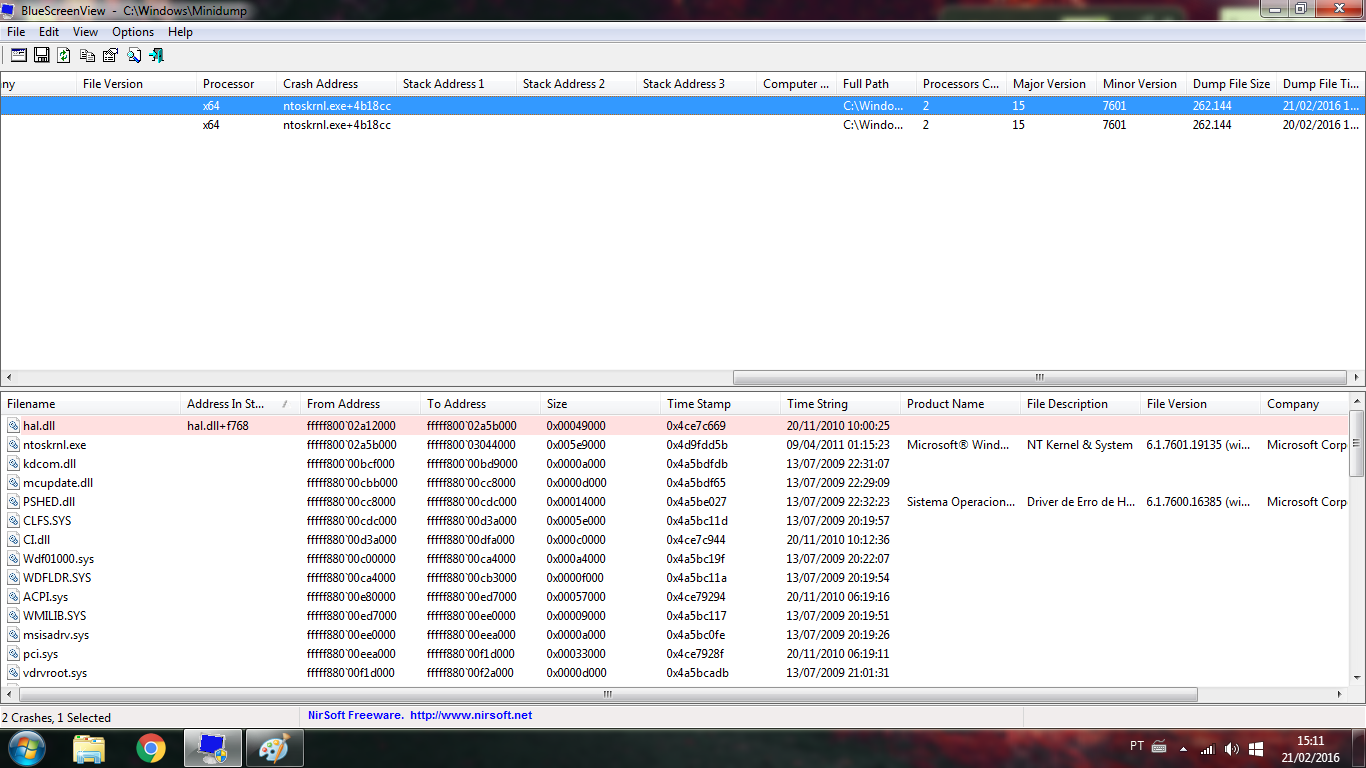Click the Refresh toolbar icon

click(x=64, y=55)
